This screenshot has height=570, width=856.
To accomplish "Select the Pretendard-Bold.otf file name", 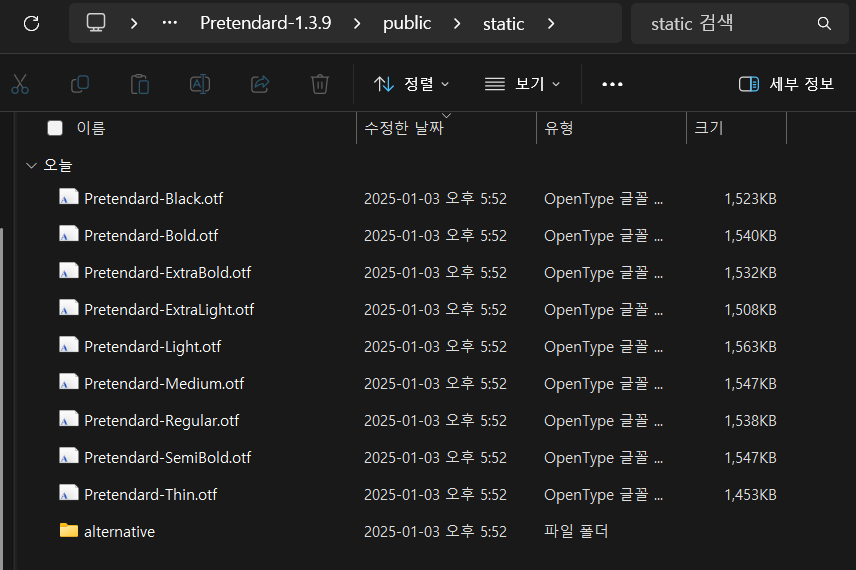I will [151, 236].
